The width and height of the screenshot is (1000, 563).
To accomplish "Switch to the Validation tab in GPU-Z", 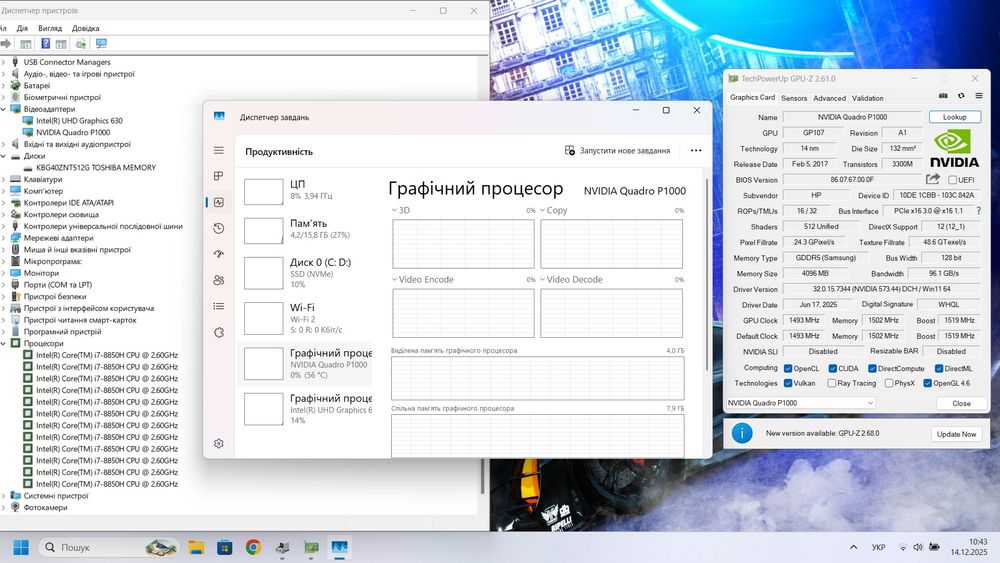I will 867,98.
